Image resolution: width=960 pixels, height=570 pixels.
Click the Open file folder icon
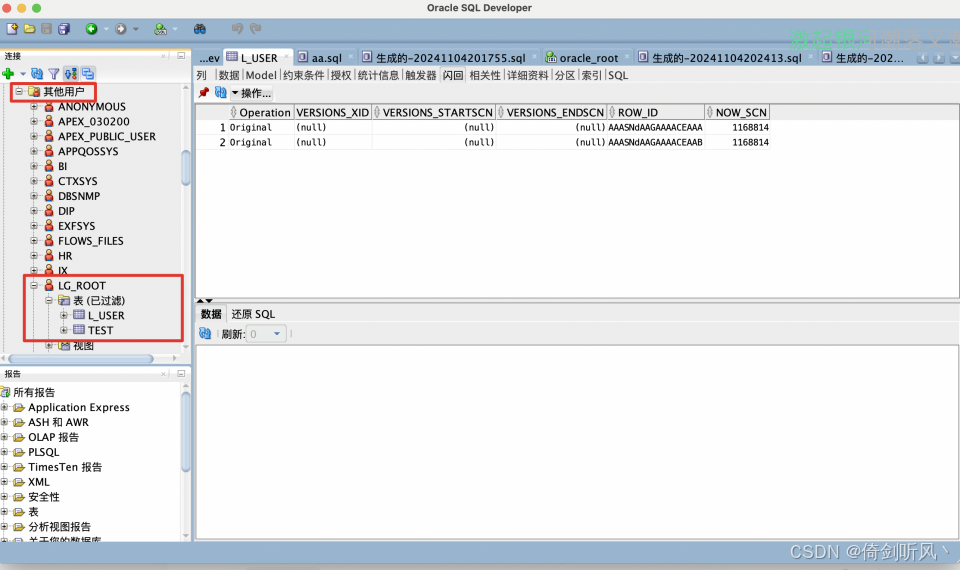pos(29,29)
